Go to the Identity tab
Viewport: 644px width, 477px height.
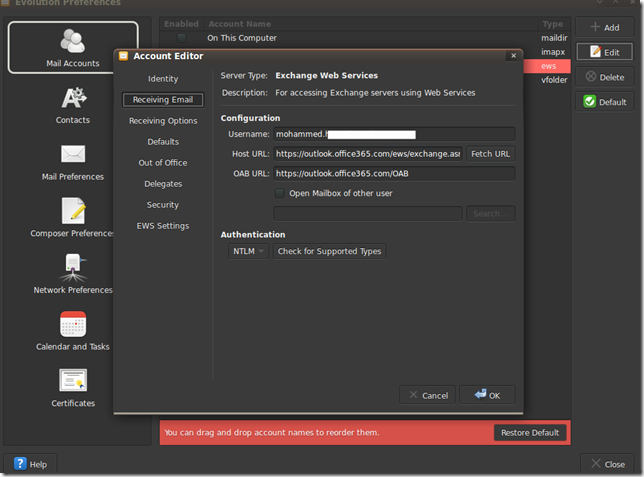[x=163, y=78]
